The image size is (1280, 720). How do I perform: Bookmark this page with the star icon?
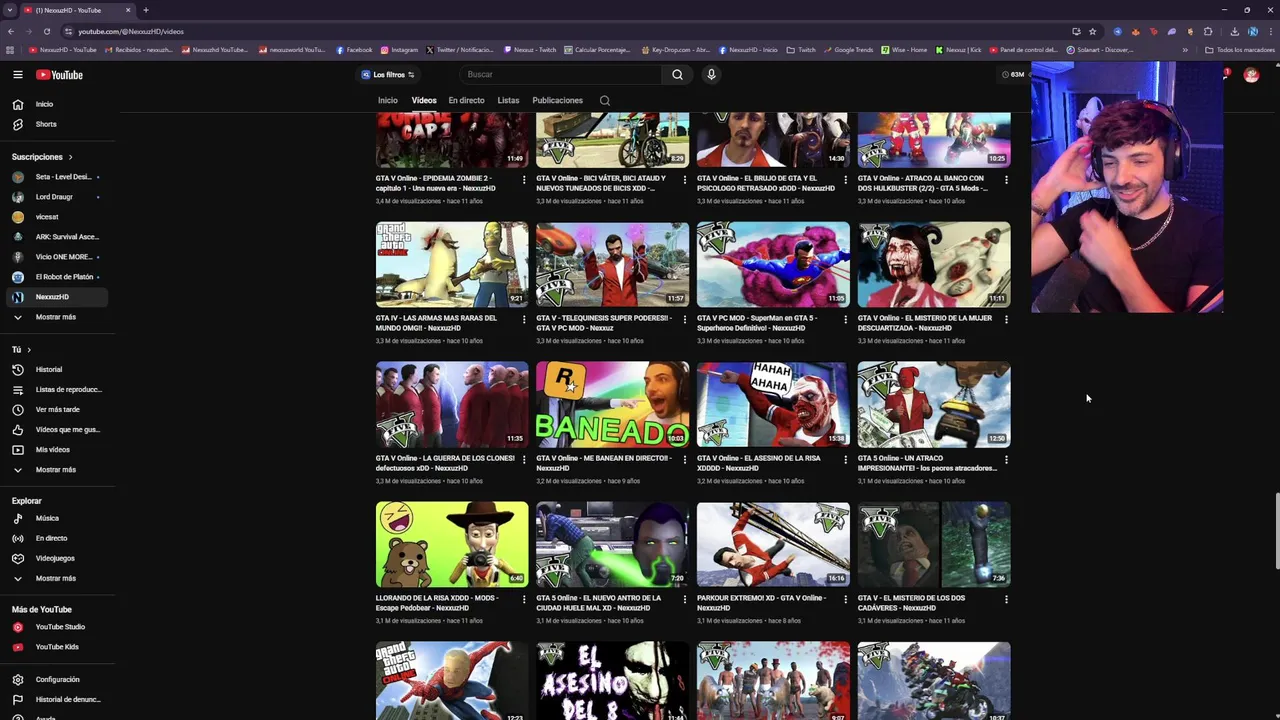[x=1092, y=31]
